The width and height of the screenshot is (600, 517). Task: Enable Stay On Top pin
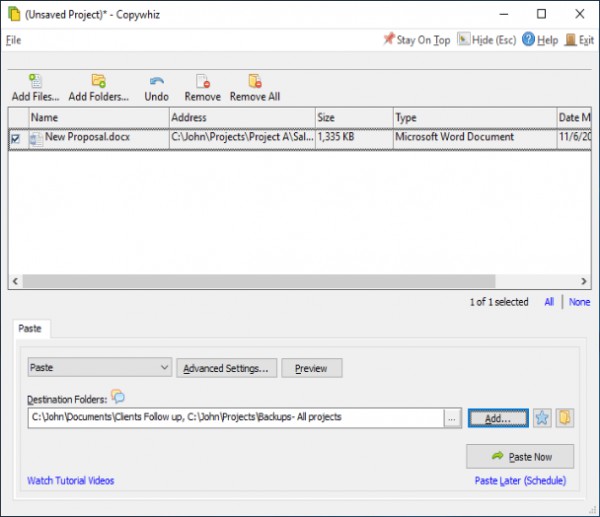tap(416, 40)
